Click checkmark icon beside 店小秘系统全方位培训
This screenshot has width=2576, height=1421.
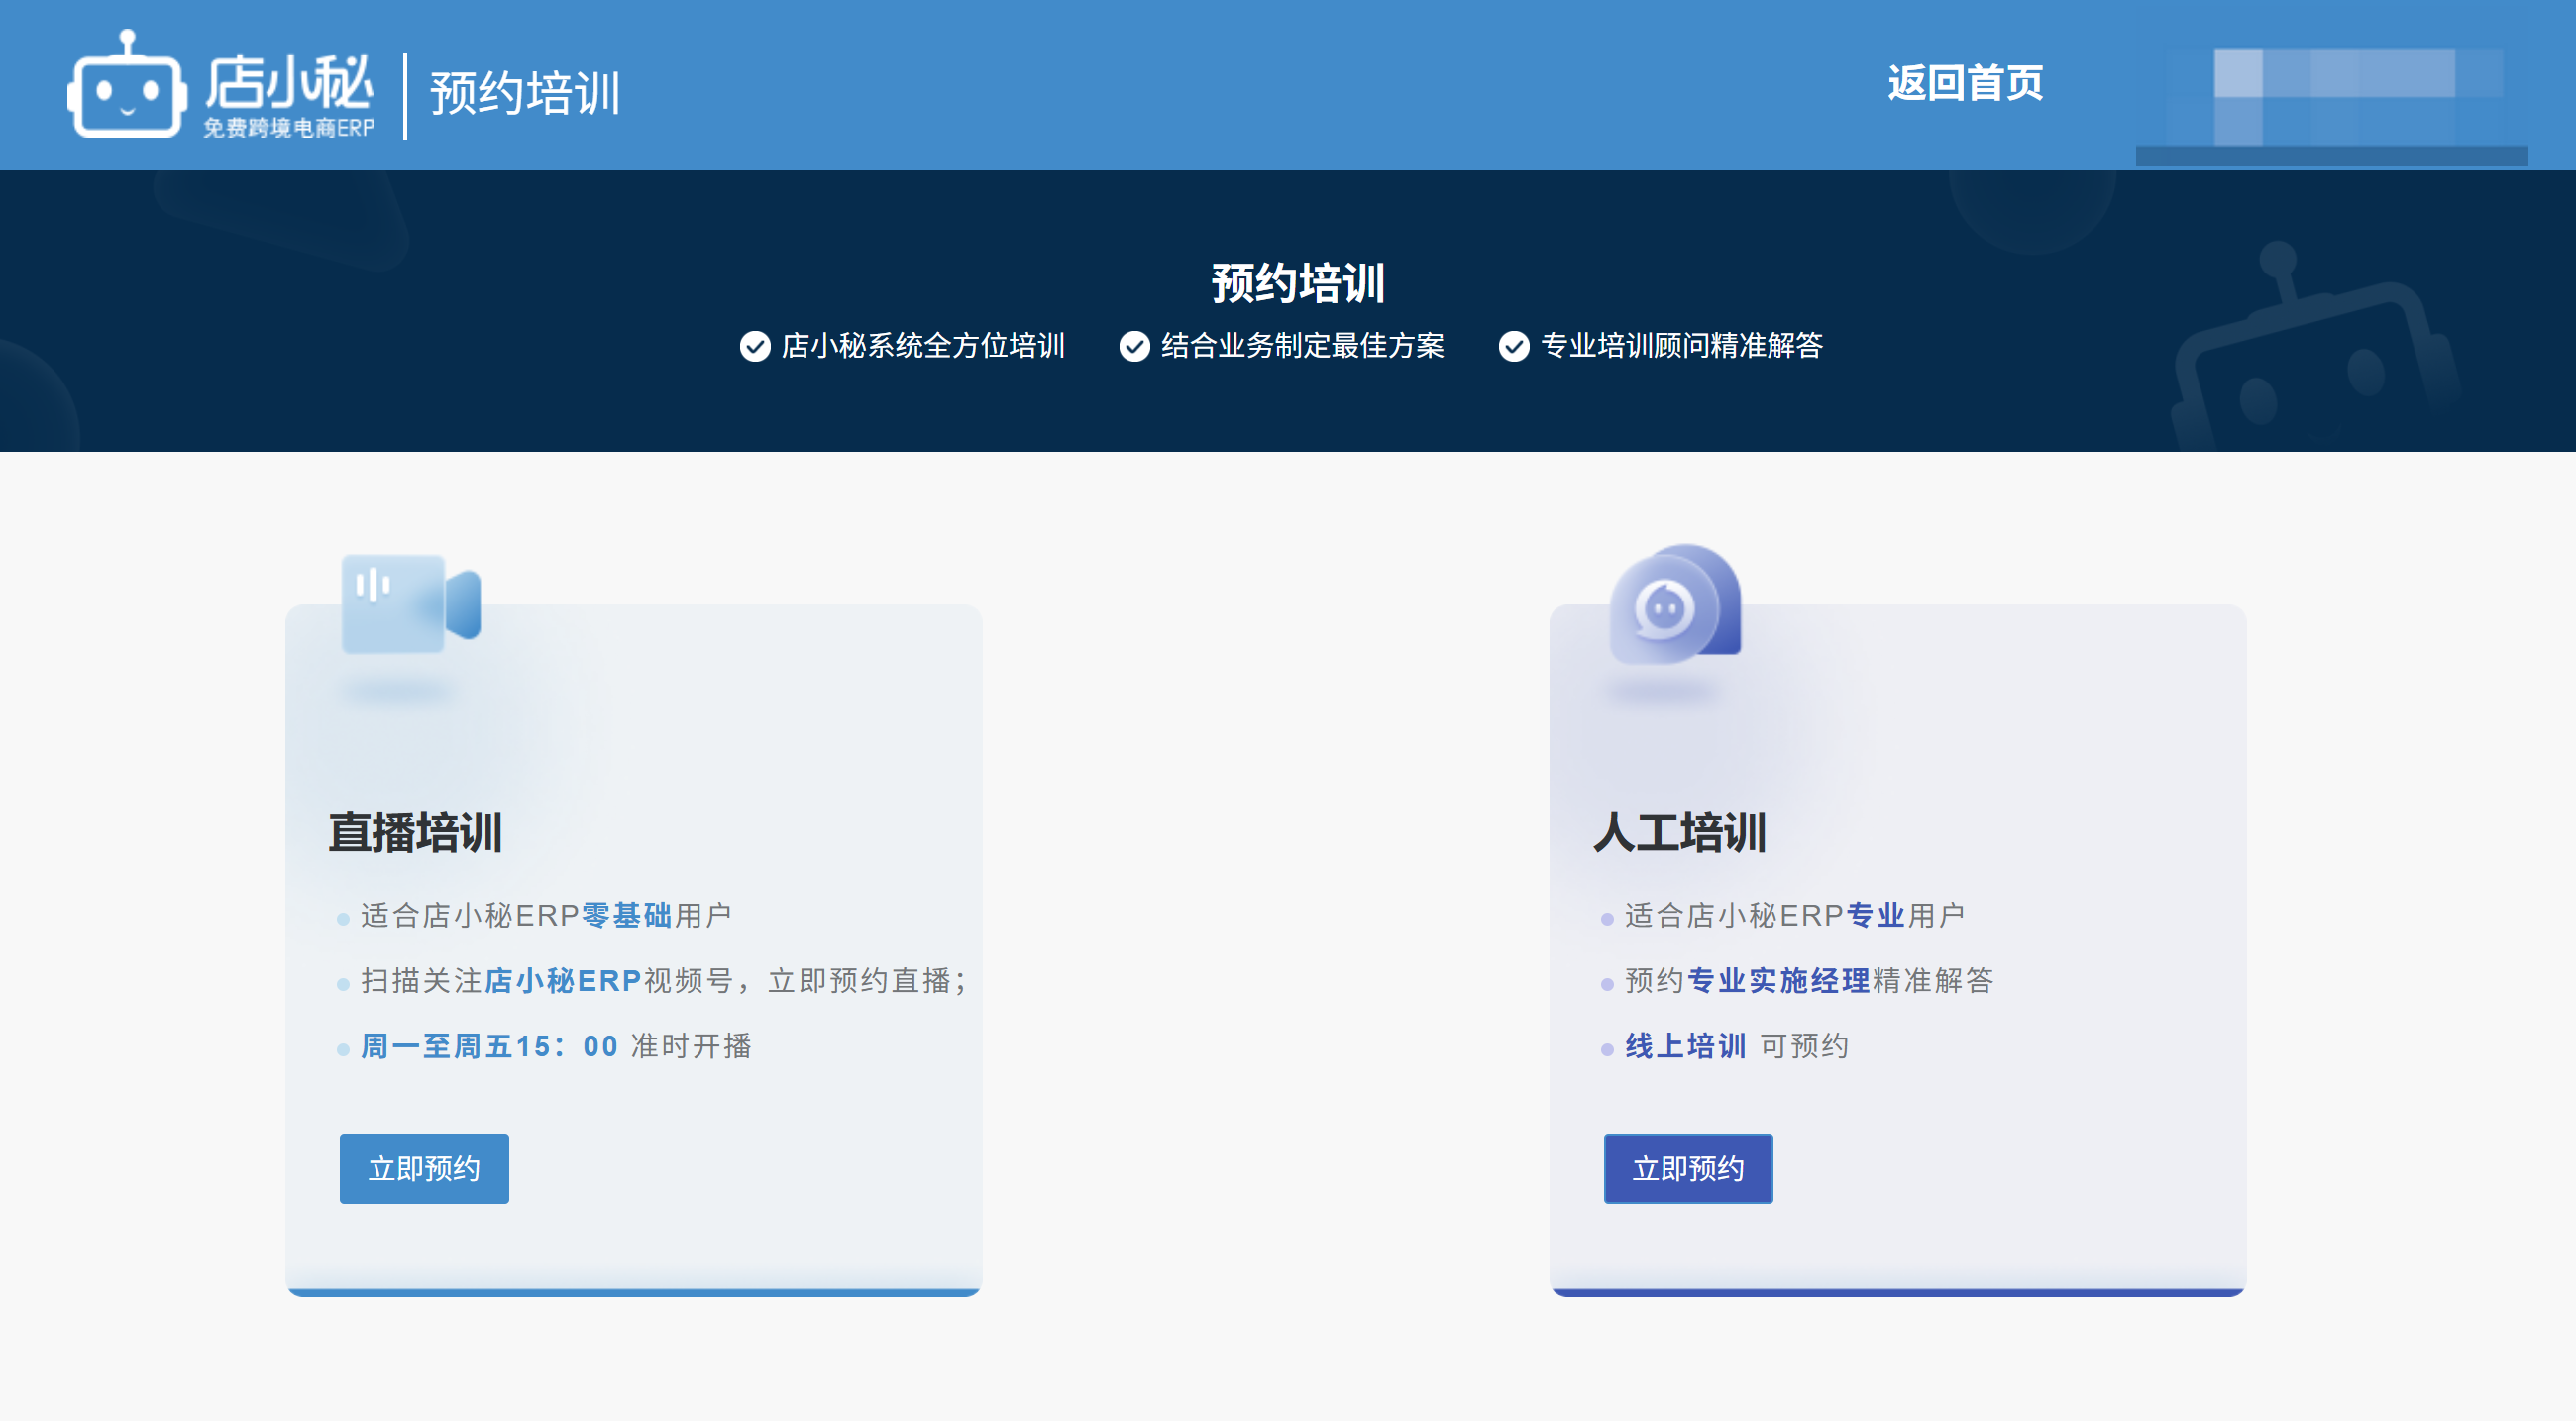tap(755, 346)
